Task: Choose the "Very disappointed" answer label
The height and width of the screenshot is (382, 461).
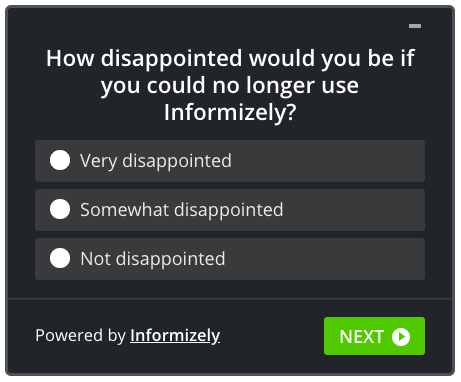Action: click(156, 161)
